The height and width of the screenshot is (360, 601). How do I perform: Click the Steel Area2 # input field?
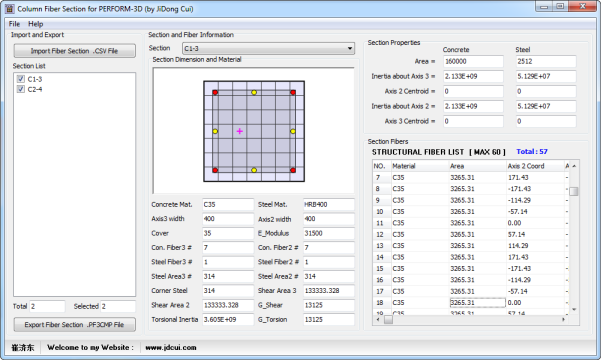(328, 276)
